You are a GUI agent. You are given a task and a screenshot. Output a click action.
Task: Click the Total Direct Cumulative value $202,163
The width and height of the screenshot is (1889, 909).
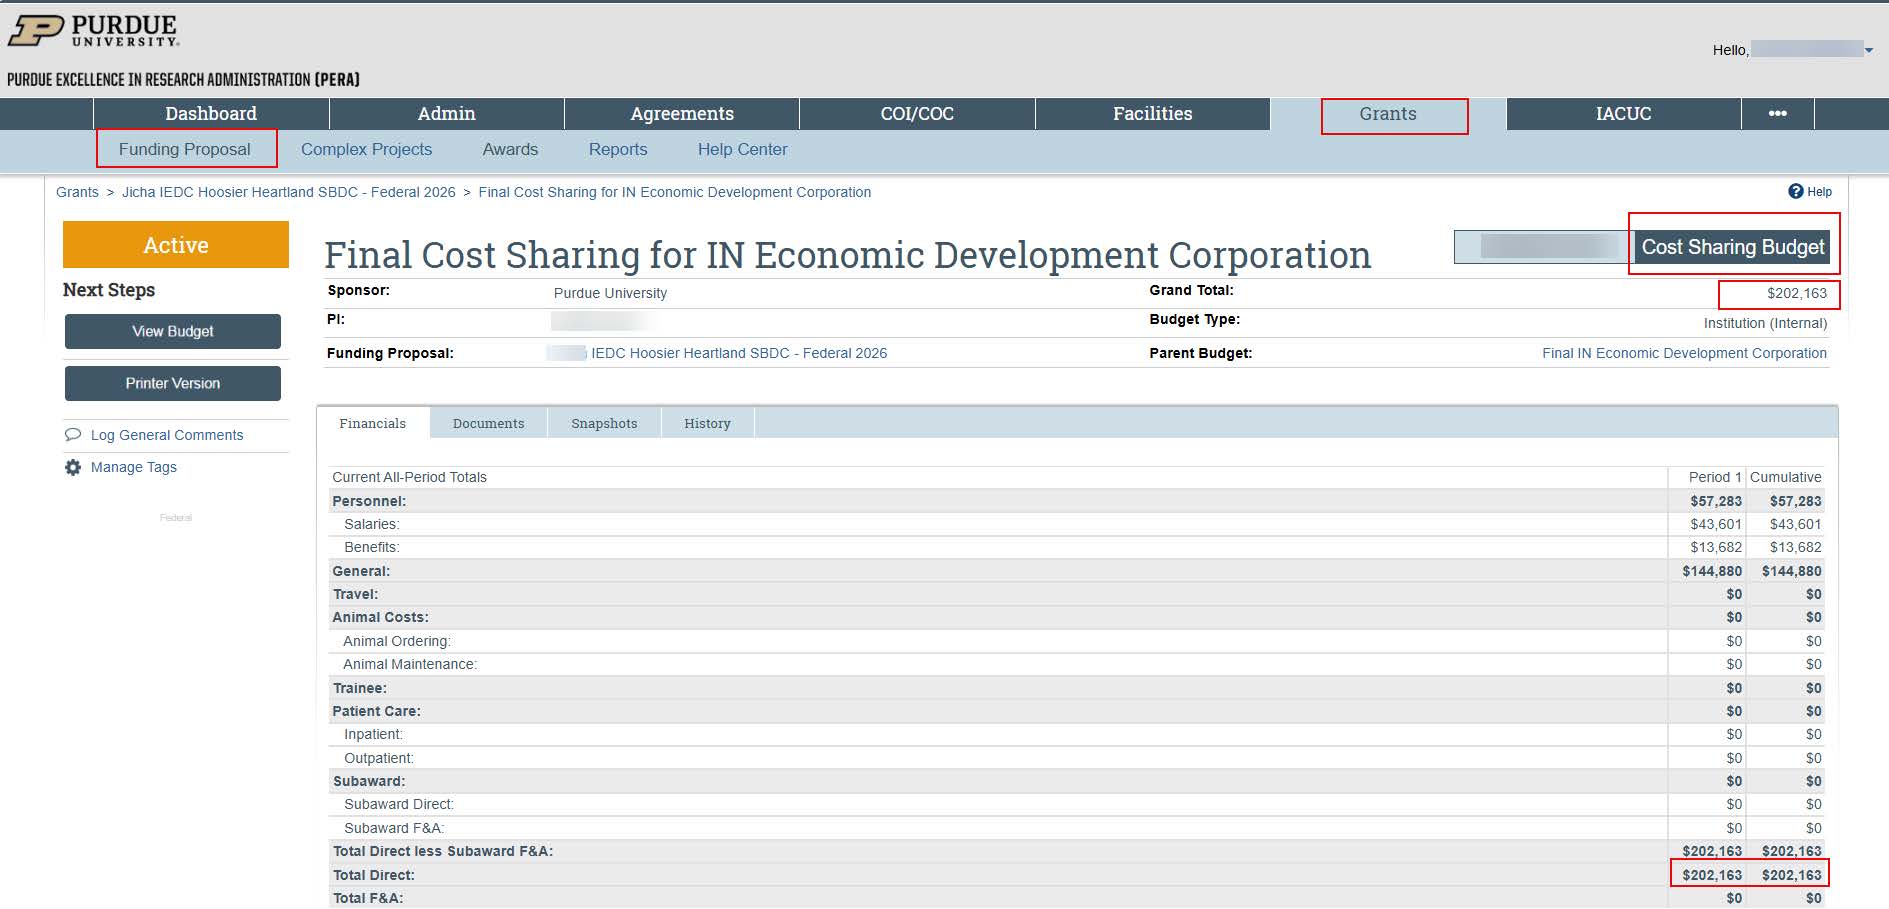click(1791, 875)
